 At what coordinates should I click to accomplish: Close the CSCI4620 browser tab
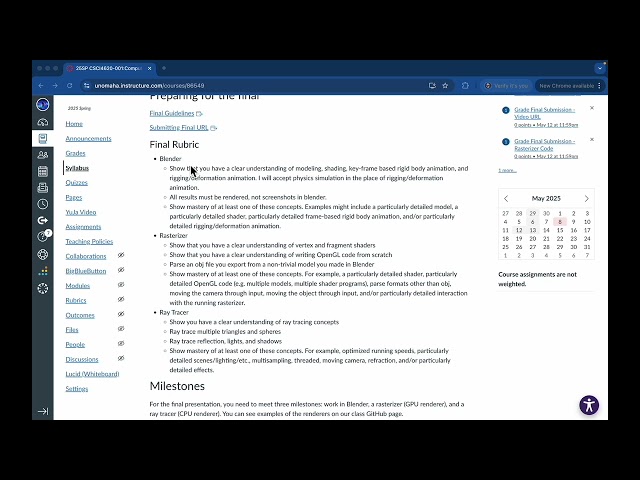tap(149, 68)
